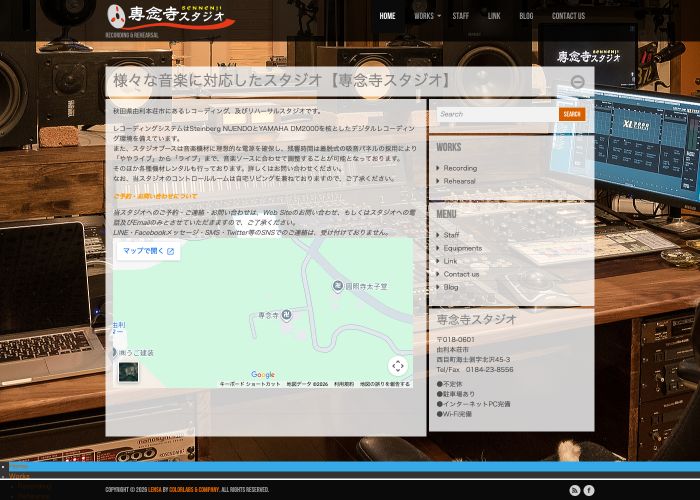Click 地図の誤りを報告する link

385,384
